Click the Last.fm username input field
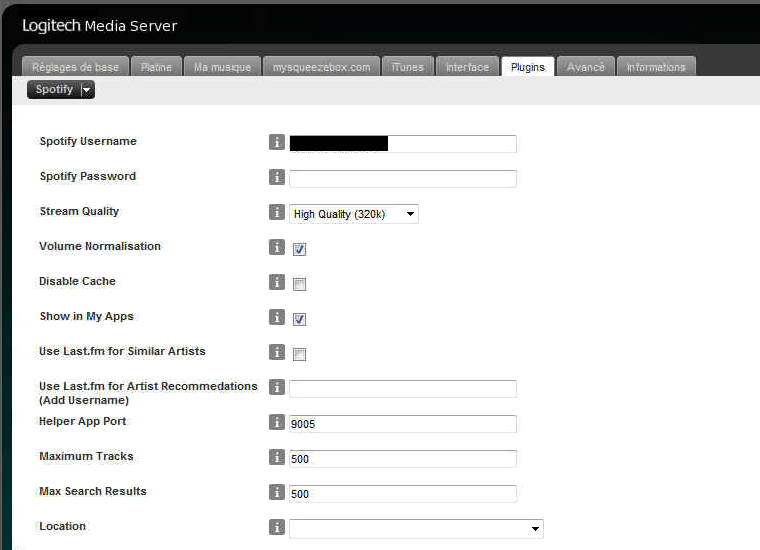This screenshot has height=550, width=760. click(403, 389)
